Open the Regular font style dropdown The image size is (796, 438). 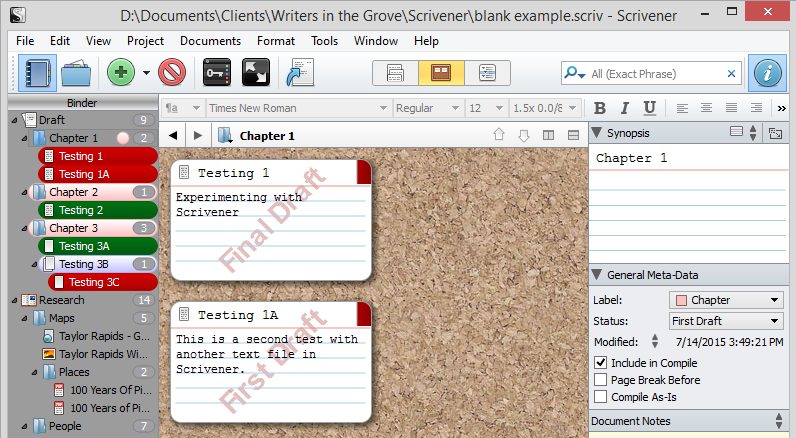point(427,108)
